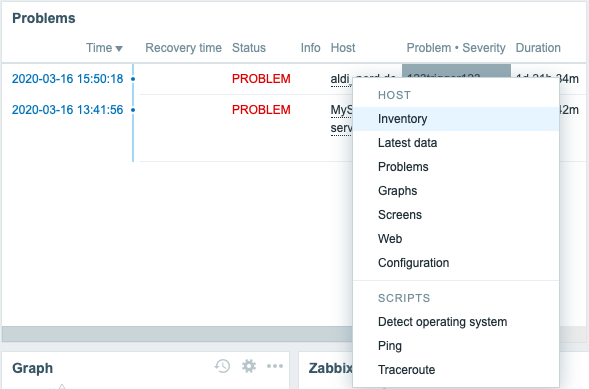Click the MySQL server host link

click(x=341, y=119)
